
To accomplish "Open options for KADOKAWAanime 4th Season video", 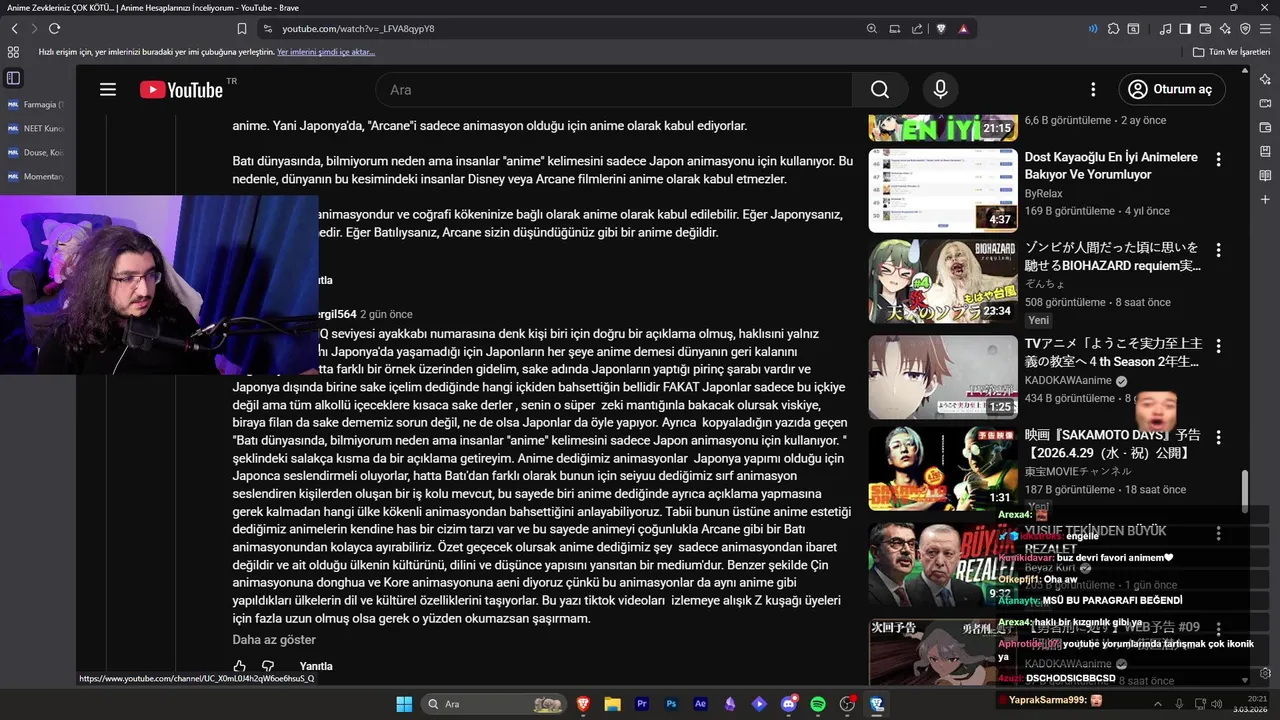I will (x=1218, y=346).
